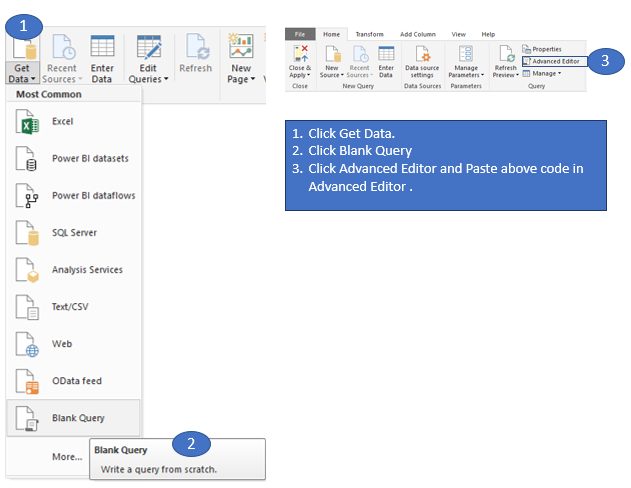Expand the Edit Queries dropdown arrow
Screen dimensions: 631x488
point(166,79)
